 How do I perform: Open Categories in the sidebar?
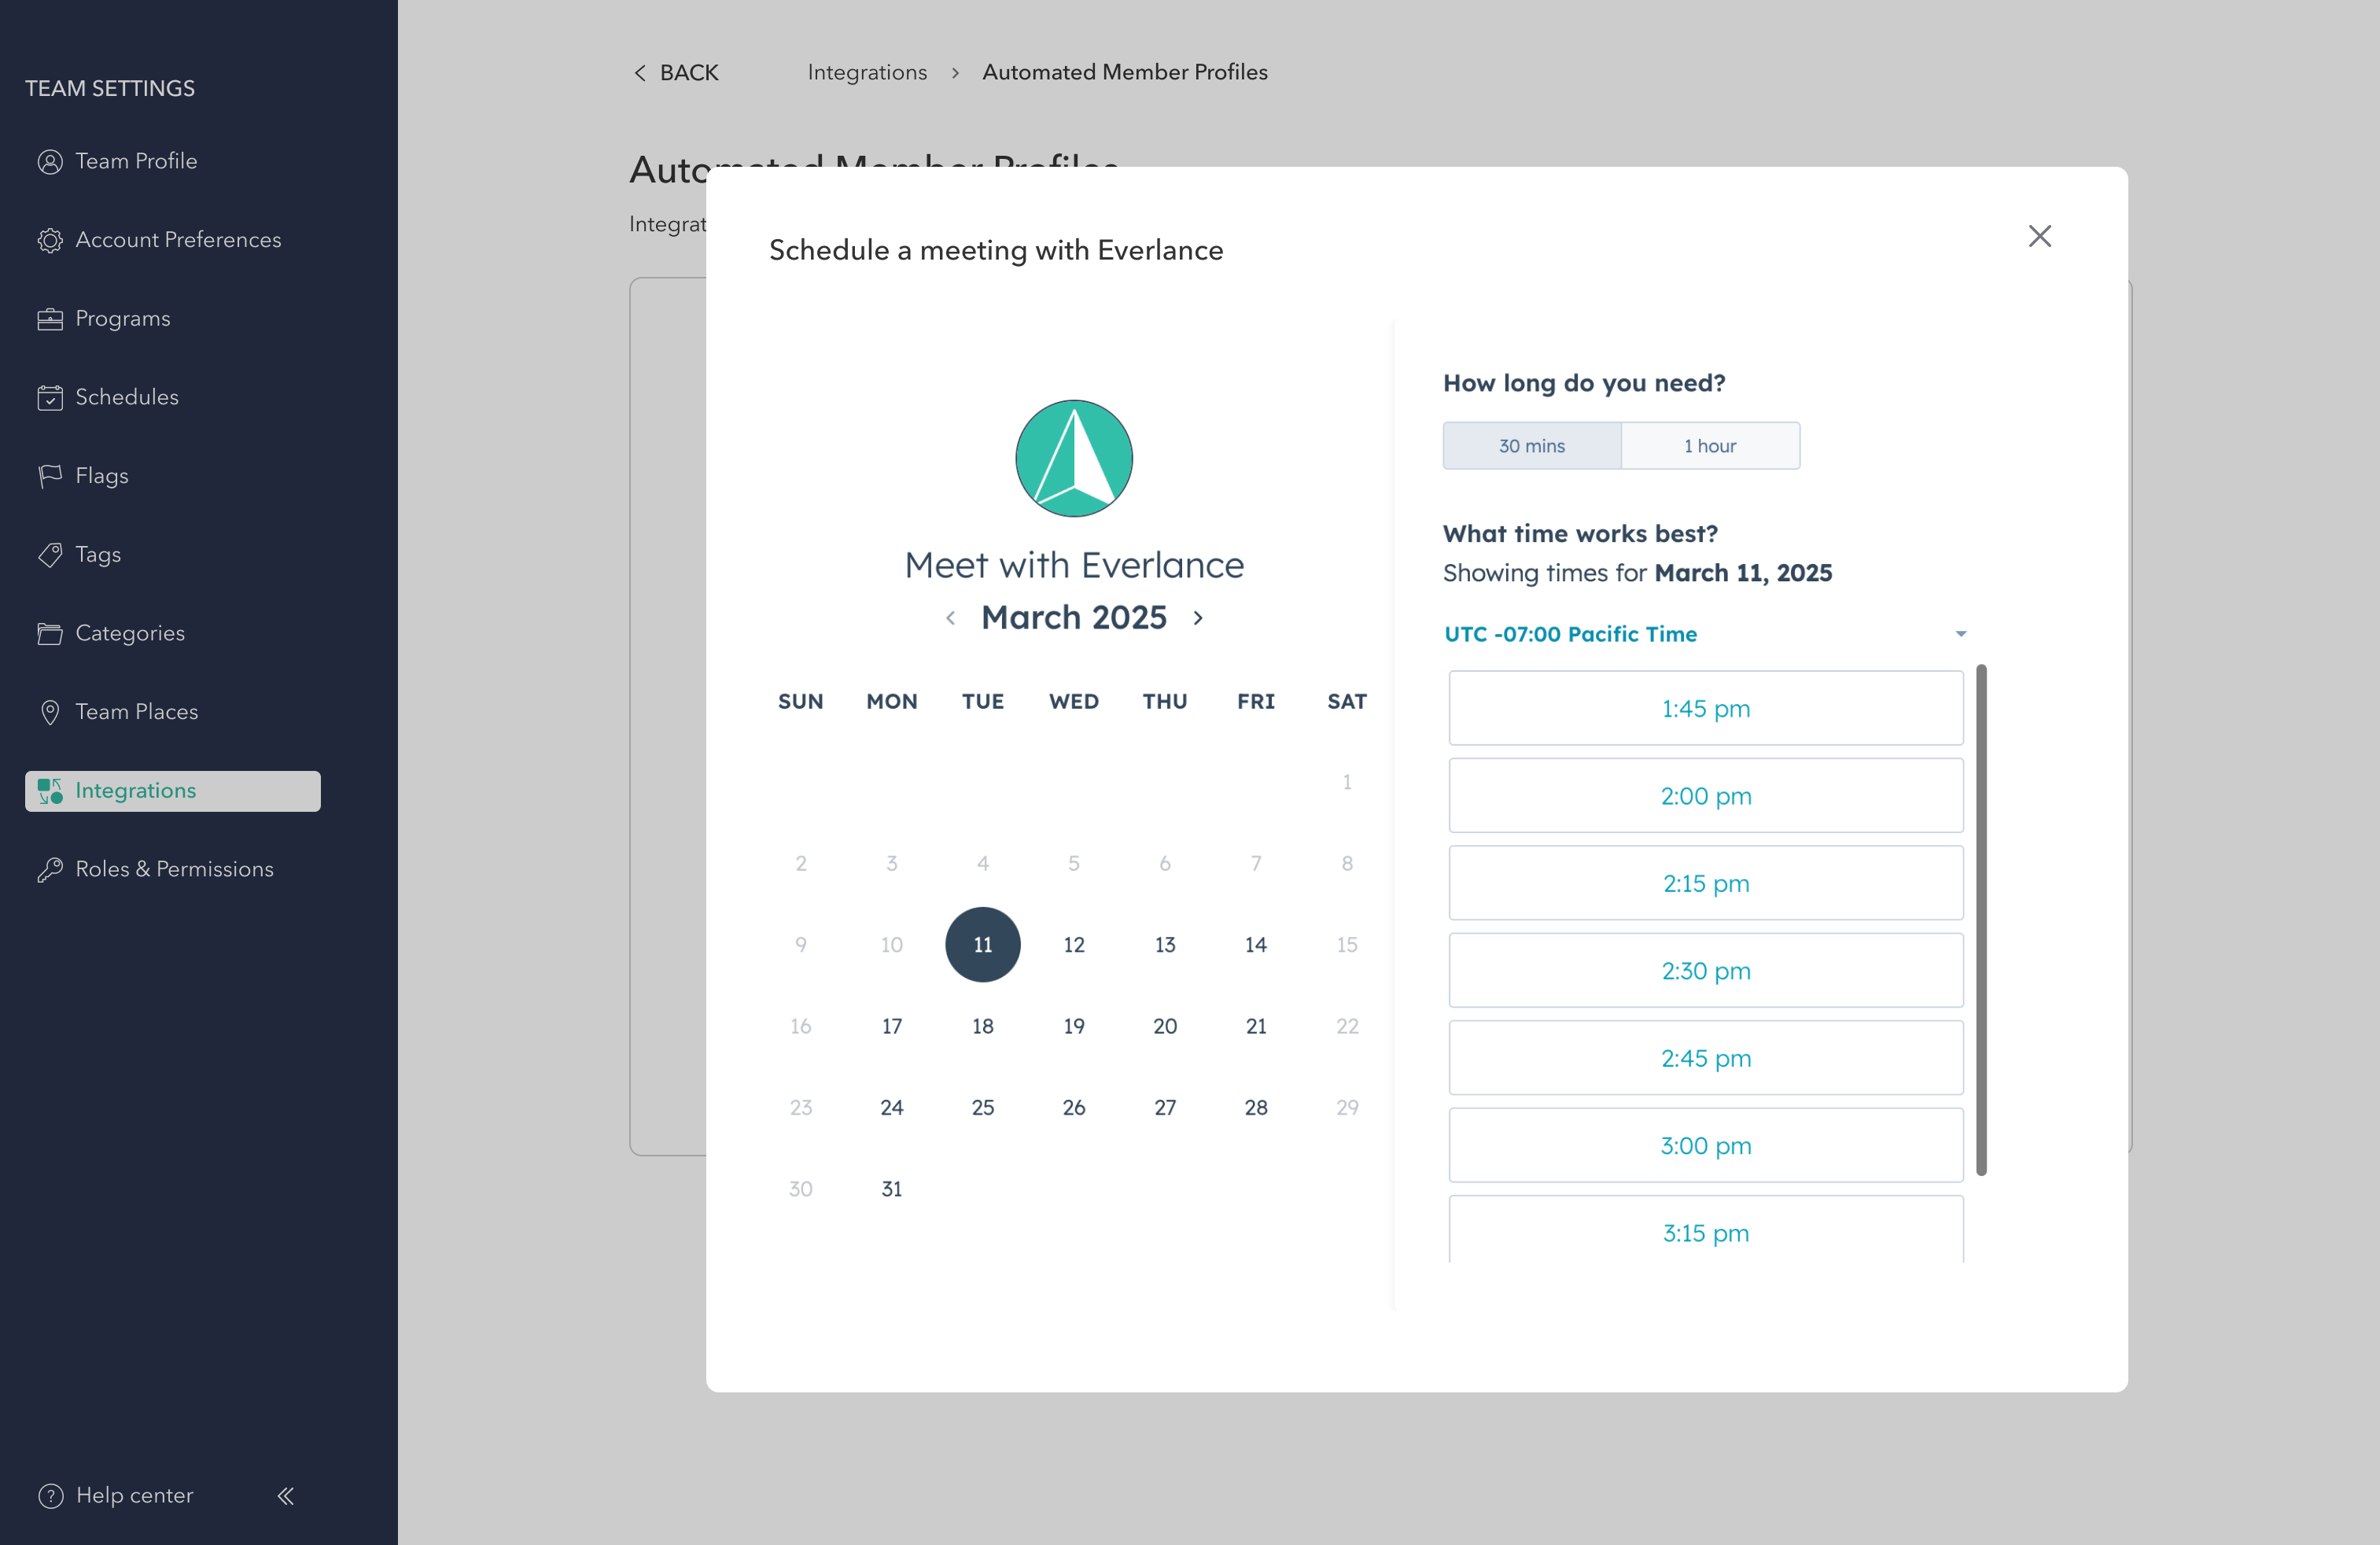[130, 633]
